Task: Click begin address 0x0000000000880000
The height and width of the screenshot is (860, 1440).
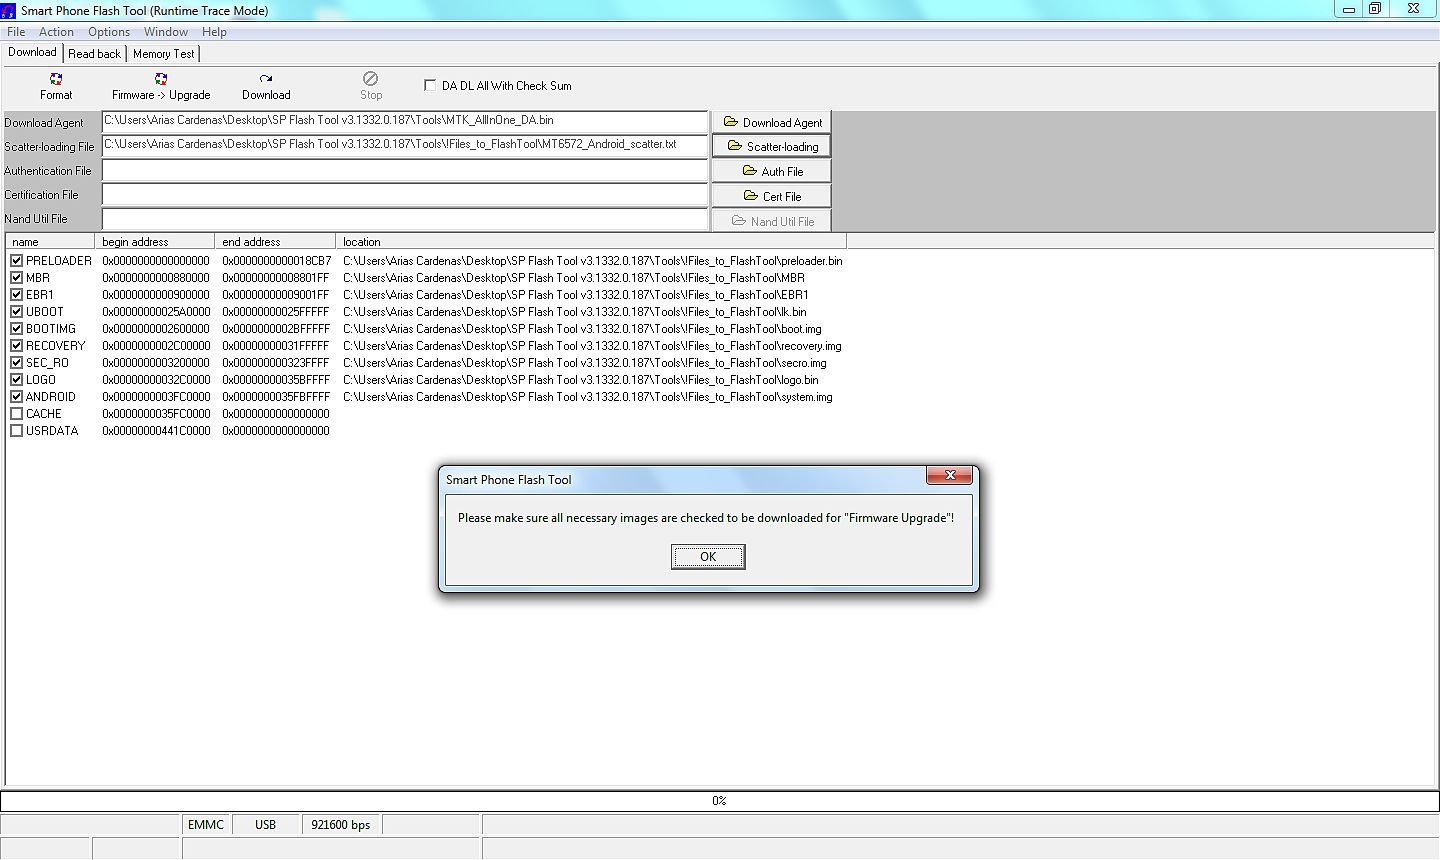Action: [156, 278]
